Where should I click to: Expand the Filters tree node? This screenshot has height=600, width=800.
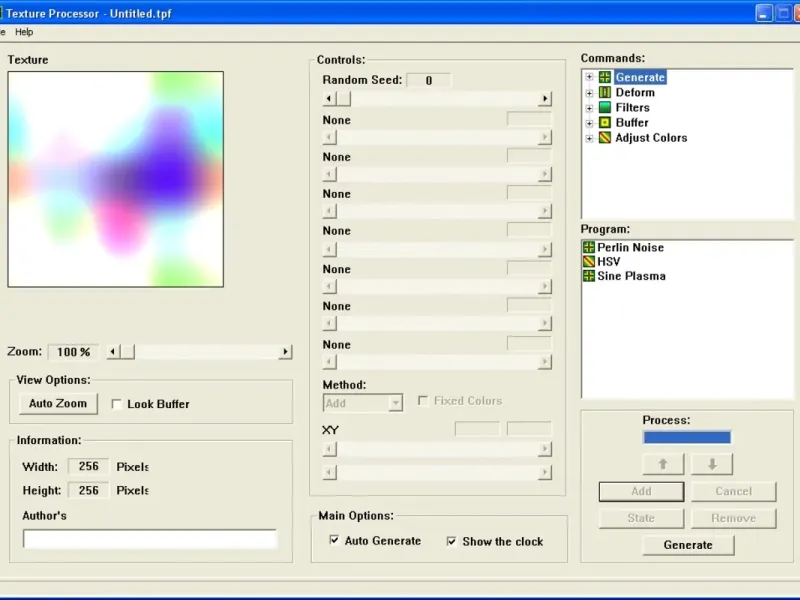point(589,108)
